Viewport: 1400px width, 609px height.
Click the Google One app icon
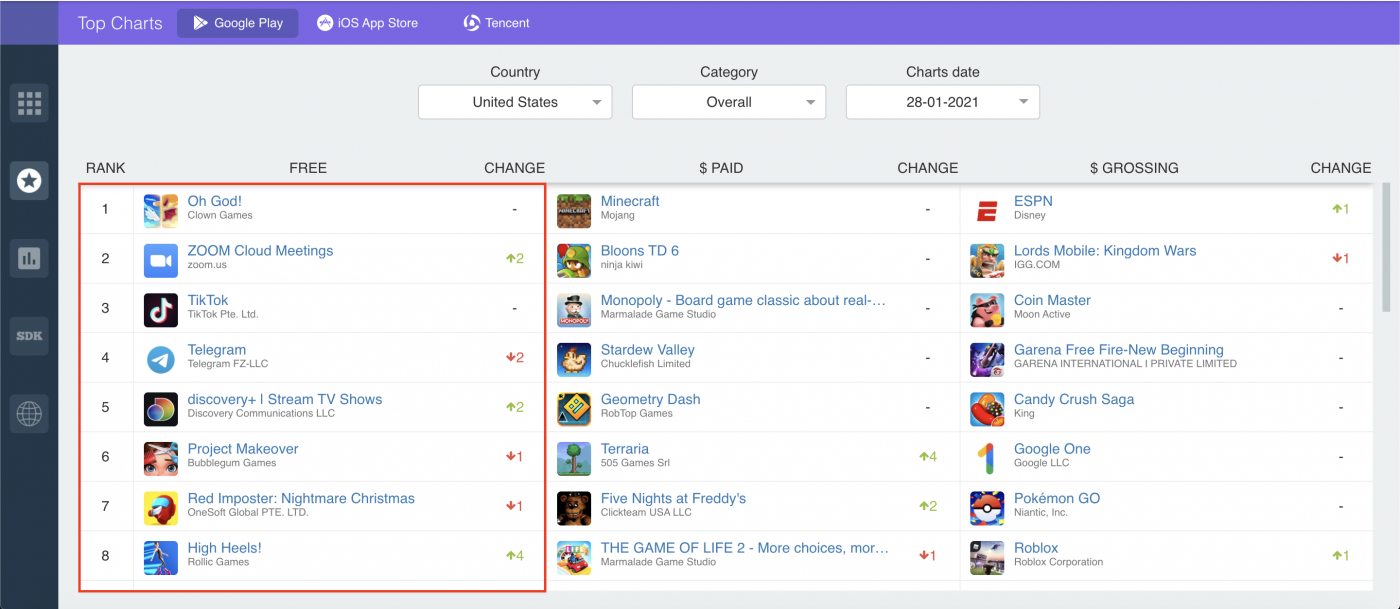(987, 458)
